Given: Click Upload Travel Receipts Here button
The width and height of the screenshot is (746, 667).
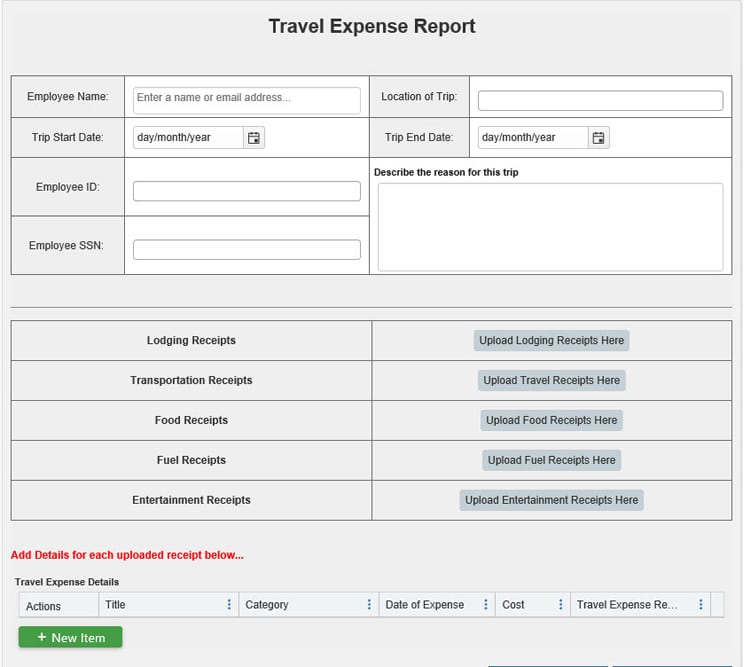Looking at the screenshot, I should tap(551, 381).
